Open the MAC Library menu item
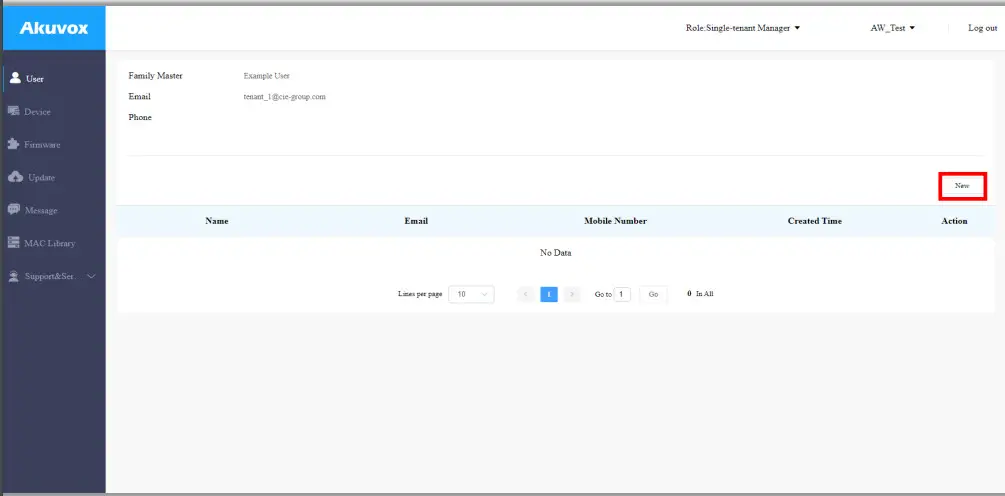 [x=53, y=243]
